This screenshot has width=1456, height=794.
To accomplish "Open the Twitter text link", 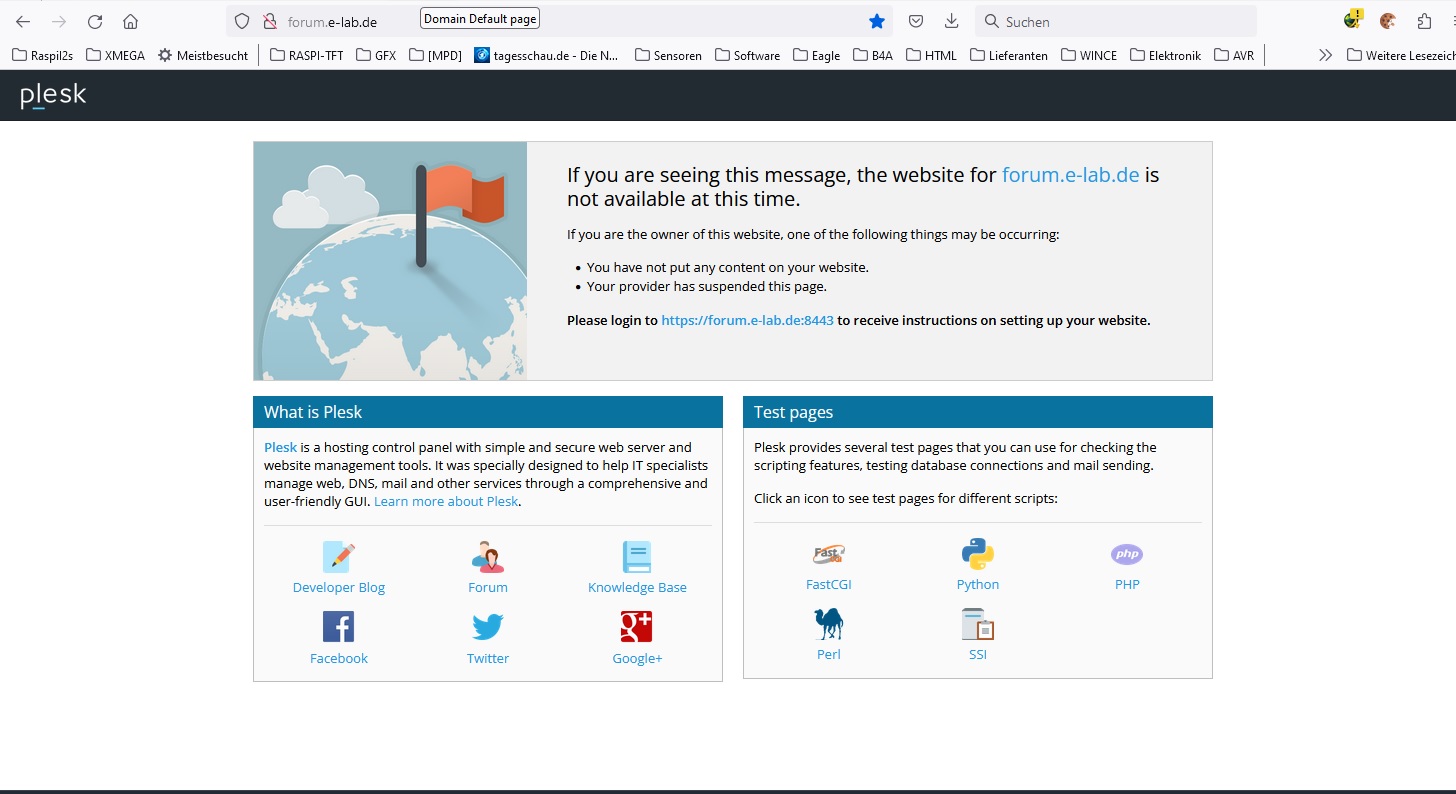I will coord(488,659).
